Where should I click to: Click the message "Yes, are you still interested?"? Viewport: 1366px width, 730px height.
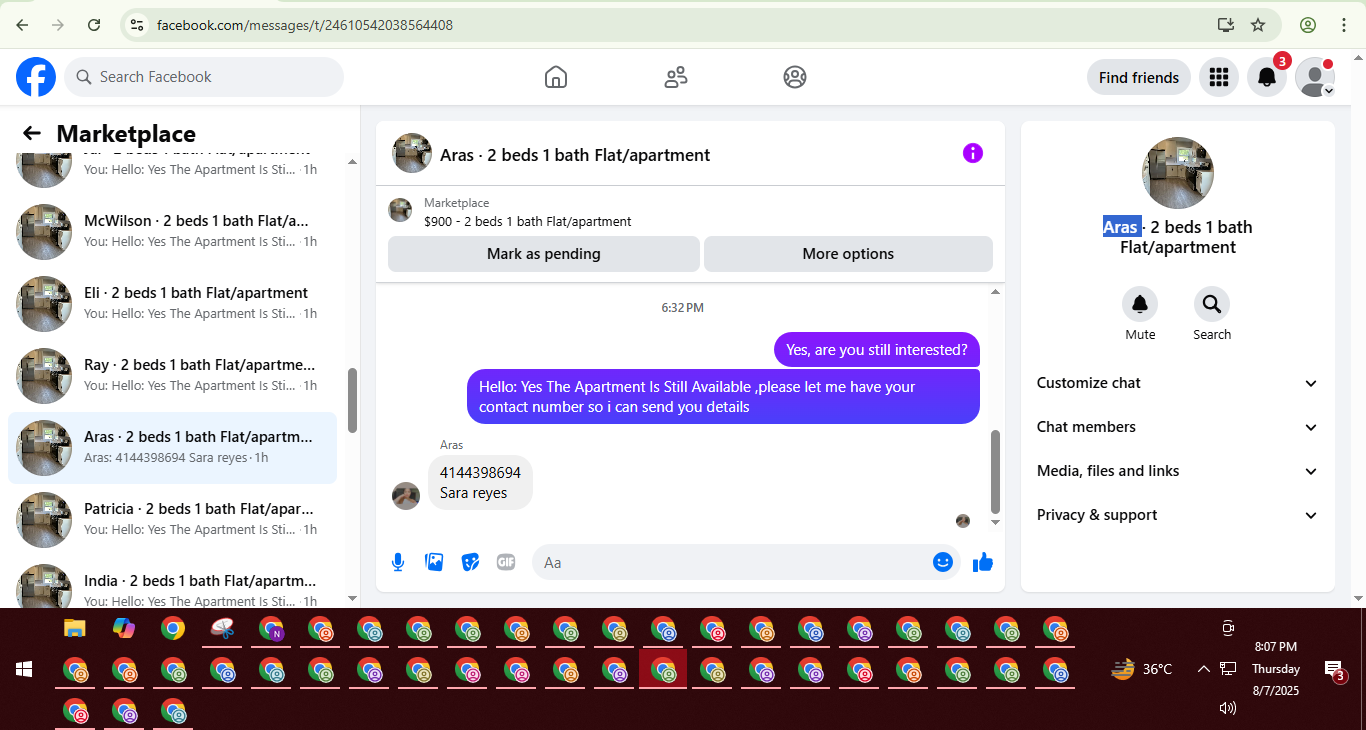877,350
